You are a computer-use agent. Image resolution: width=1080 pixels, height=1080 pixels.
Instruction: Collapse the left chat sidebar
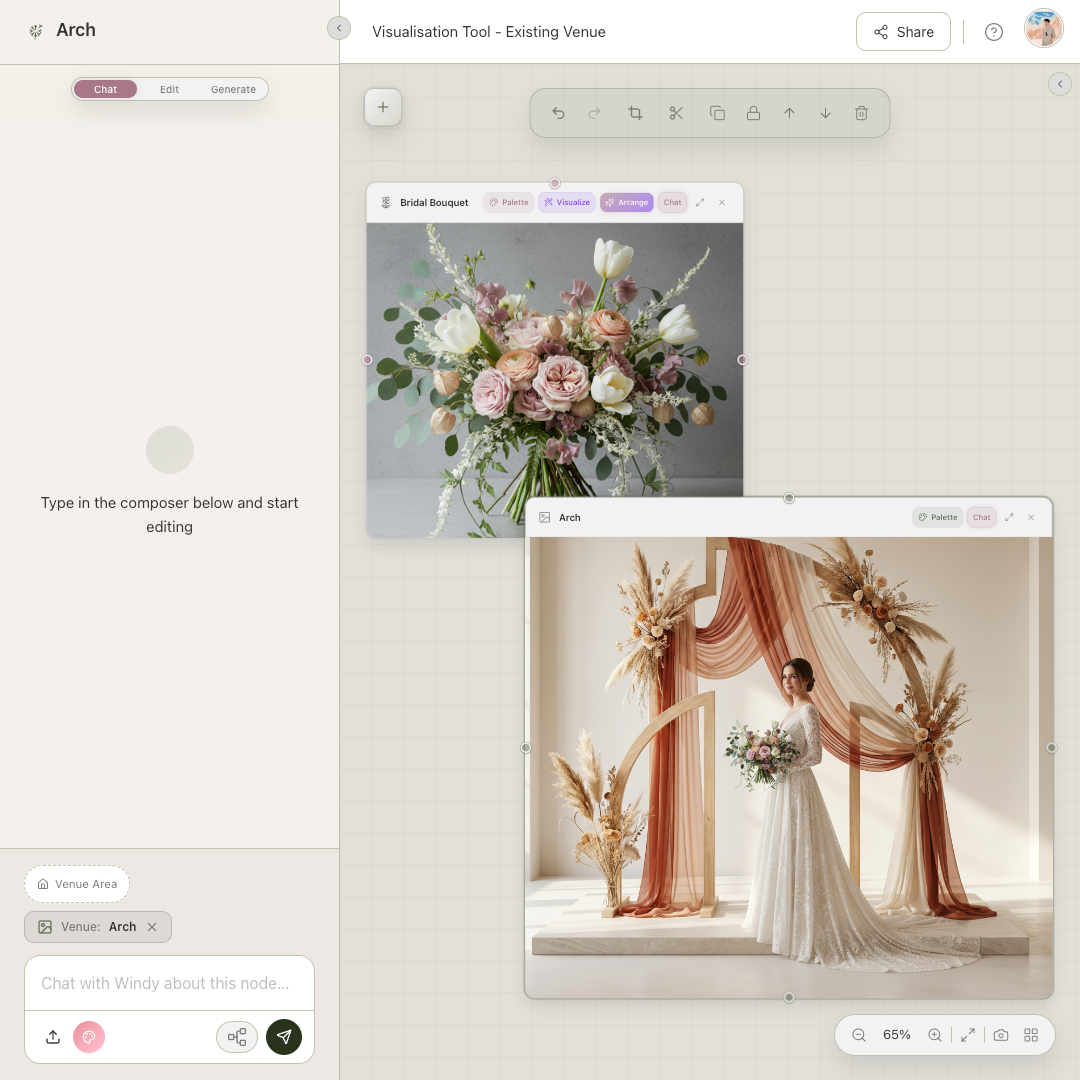click(x=339, y=28)
